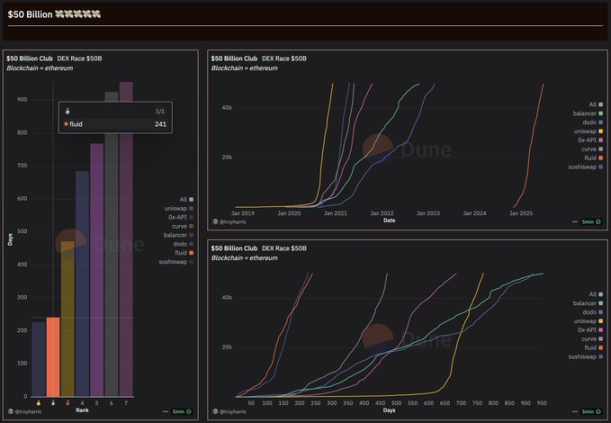This screenshot has width=611, height=423.
Task: Click the 5min refresh indicator on bar chart
Action: coord(182,411)
